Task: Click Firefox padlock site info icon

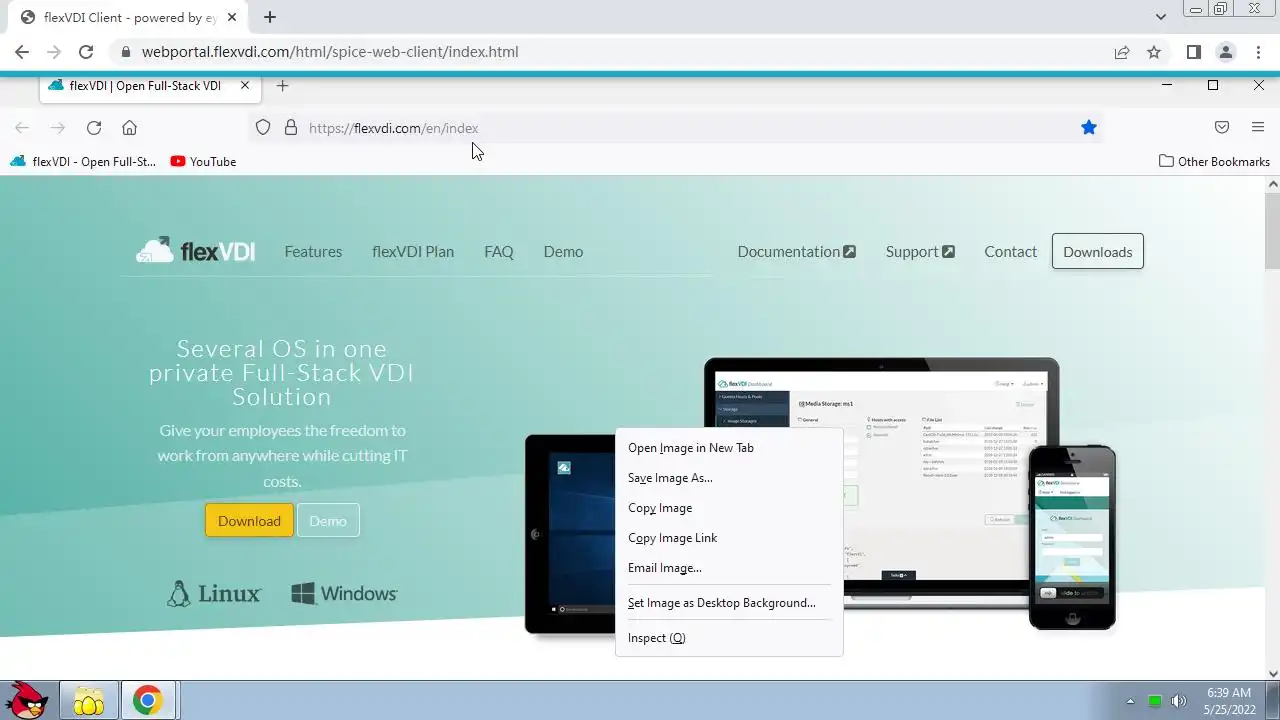Action: (291, 128)
